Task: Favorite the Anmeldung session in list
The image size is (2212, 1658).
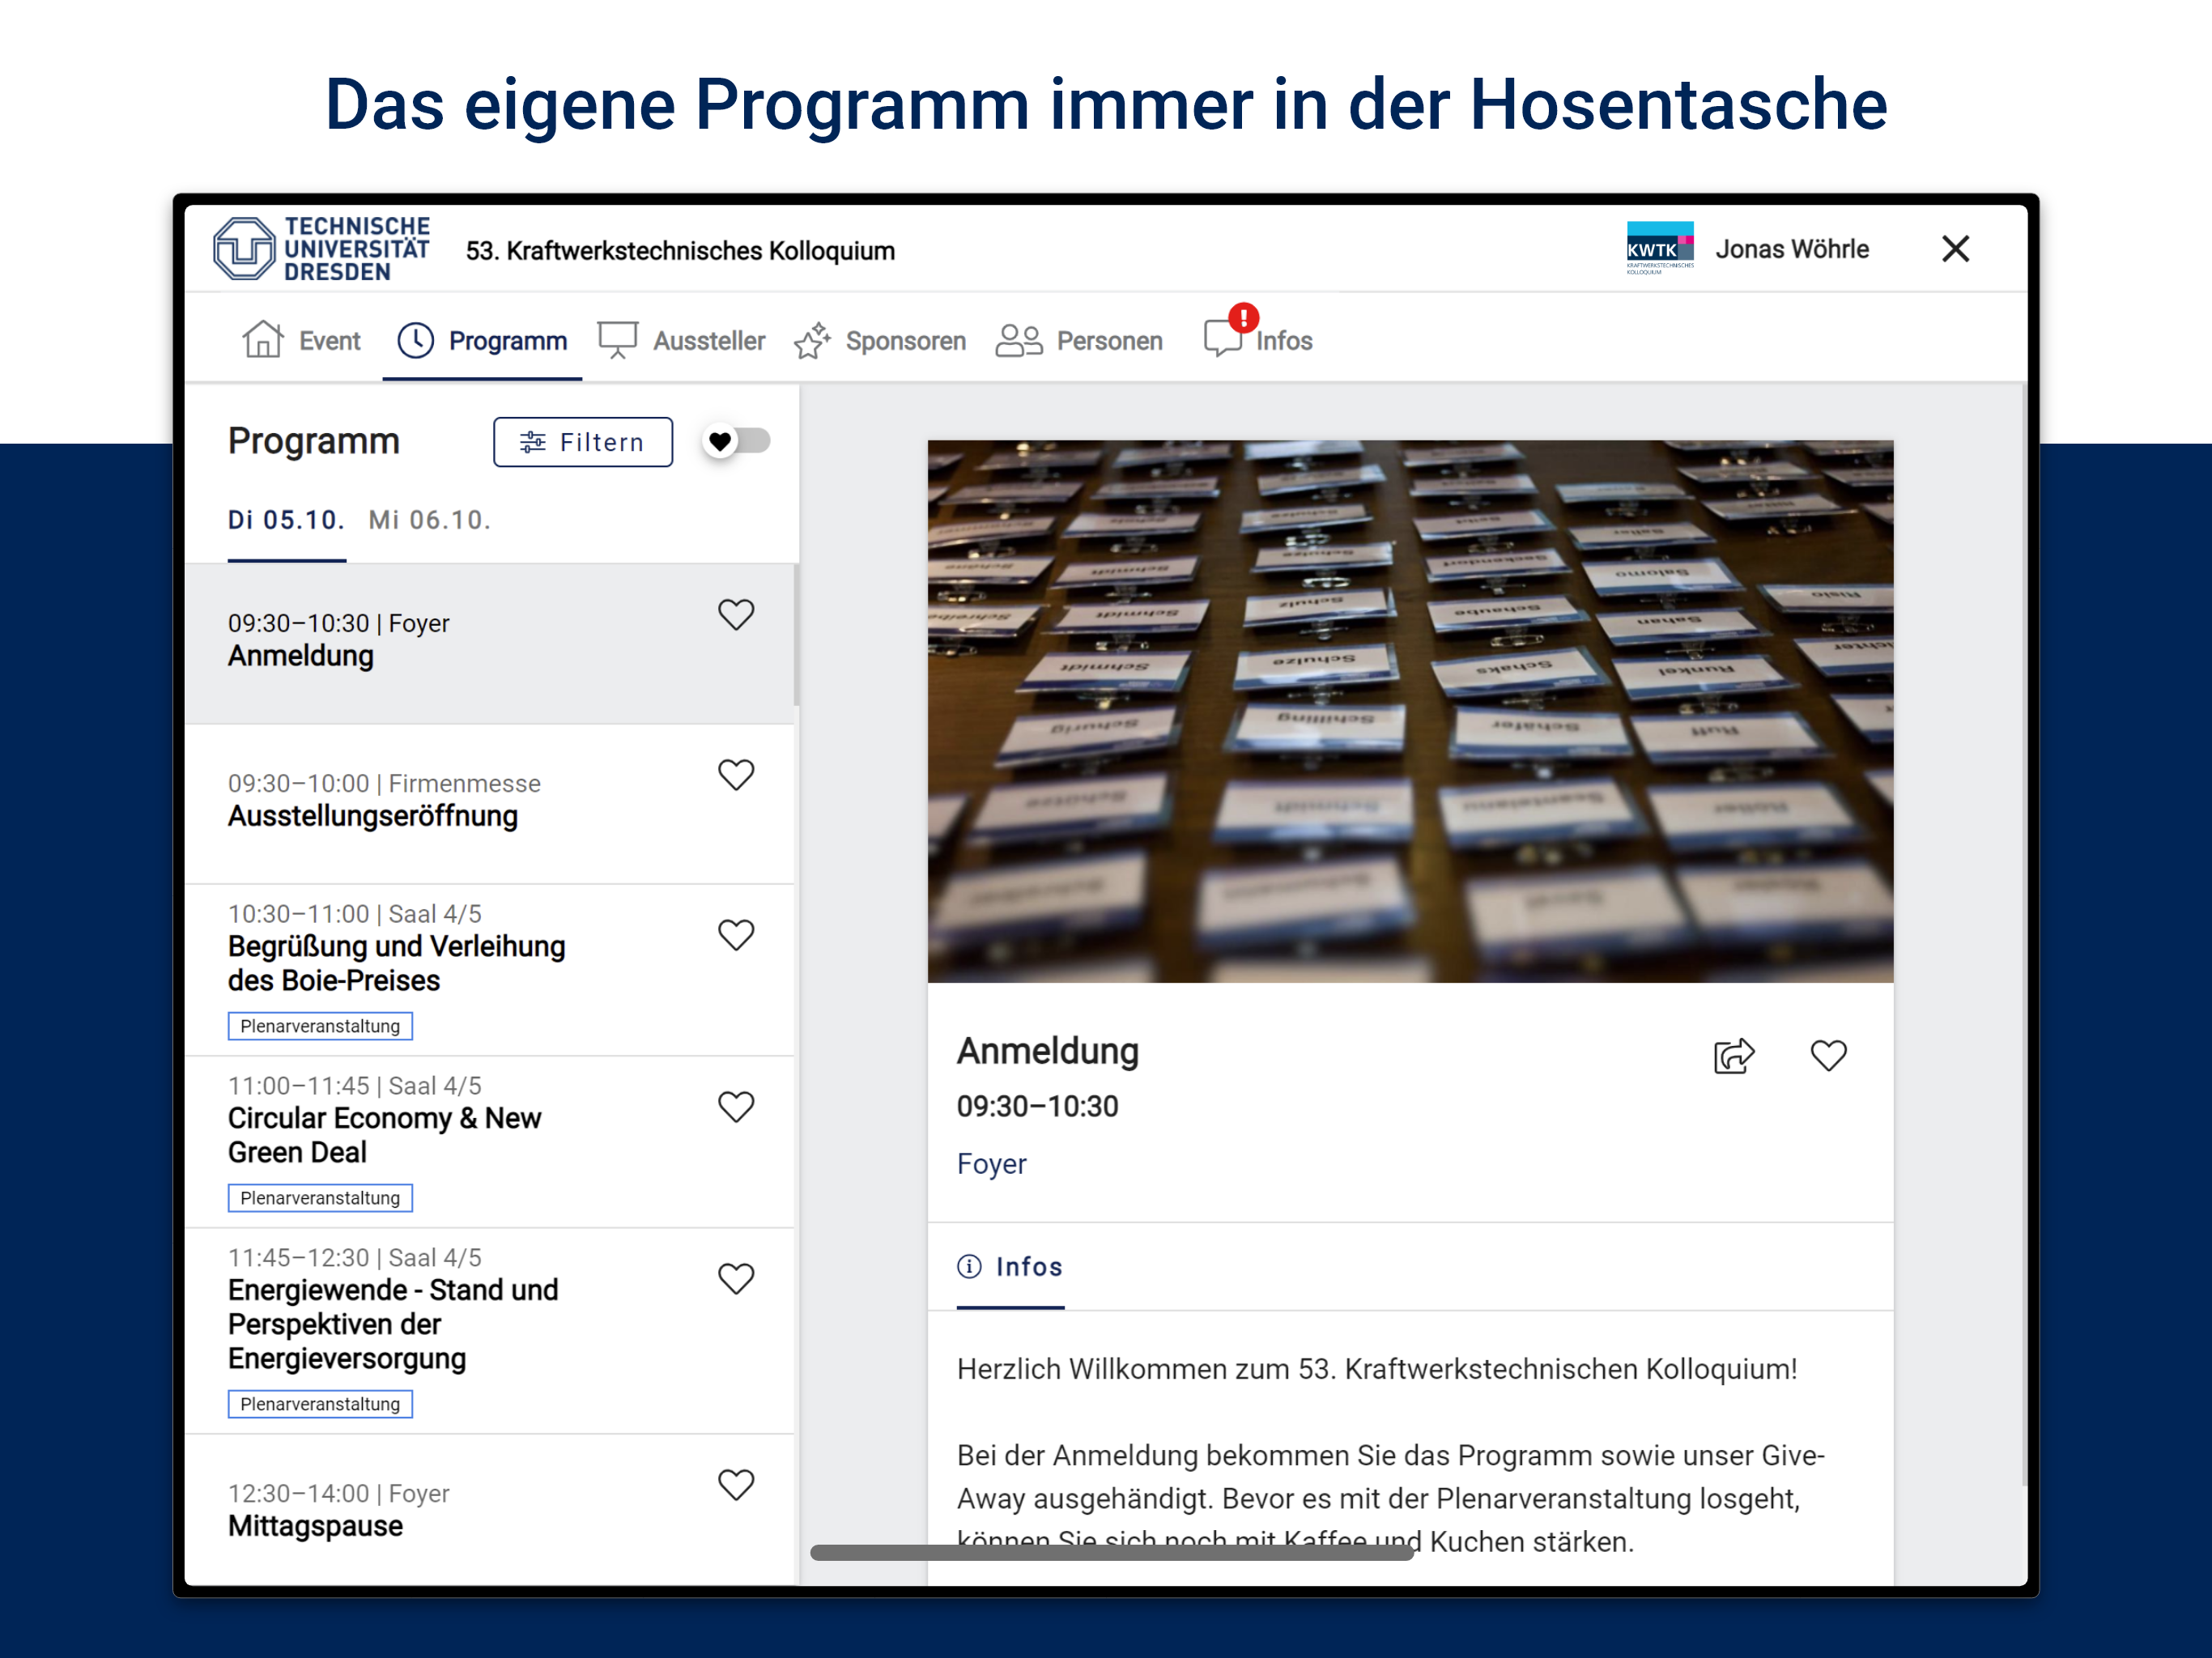Action: (x=736, y=614)
